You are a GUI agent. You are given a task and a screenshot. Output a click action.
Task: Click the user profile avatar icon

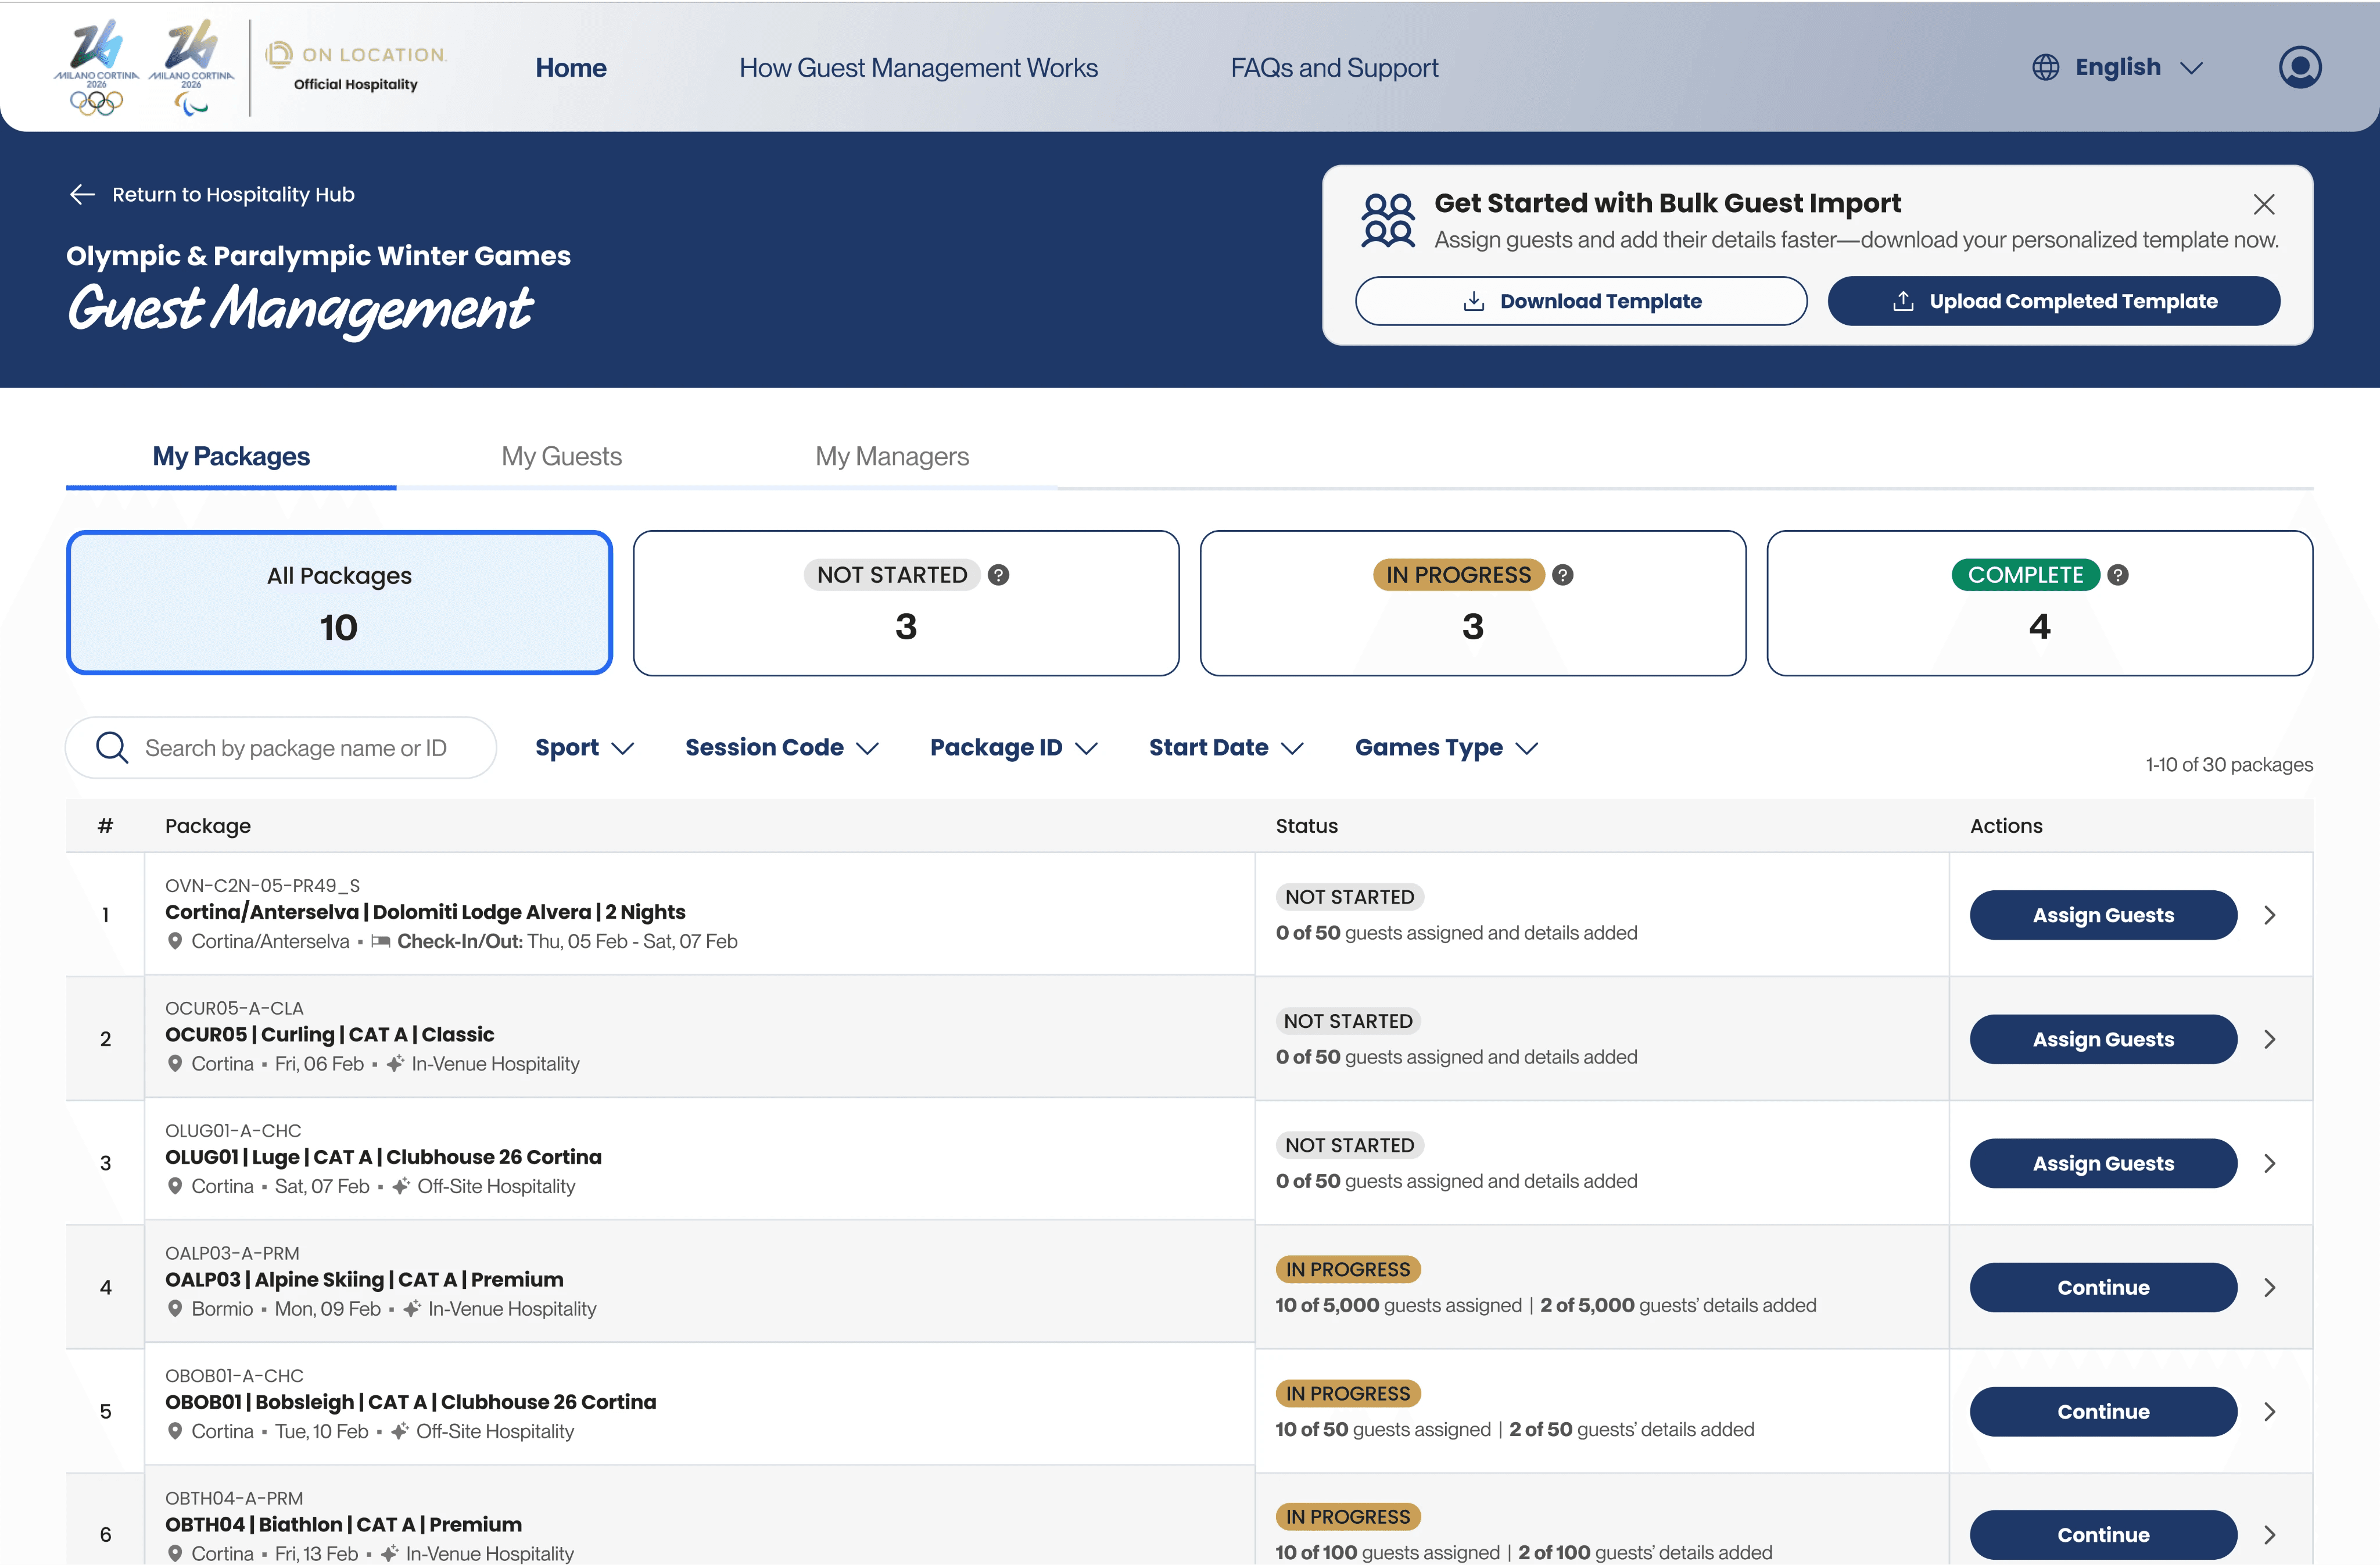pyautogui.click(x=2299, y=67)
